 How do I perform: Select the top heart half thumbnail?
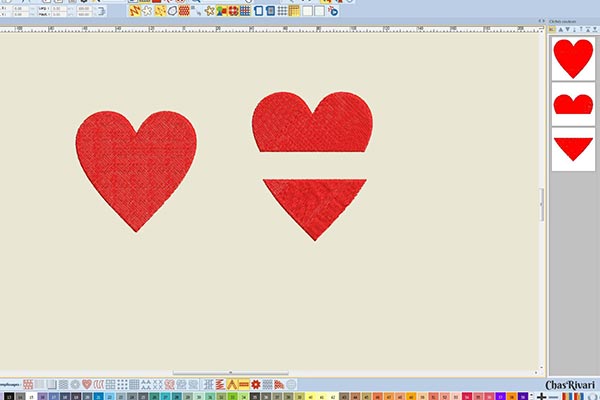[x=573, y=103]
